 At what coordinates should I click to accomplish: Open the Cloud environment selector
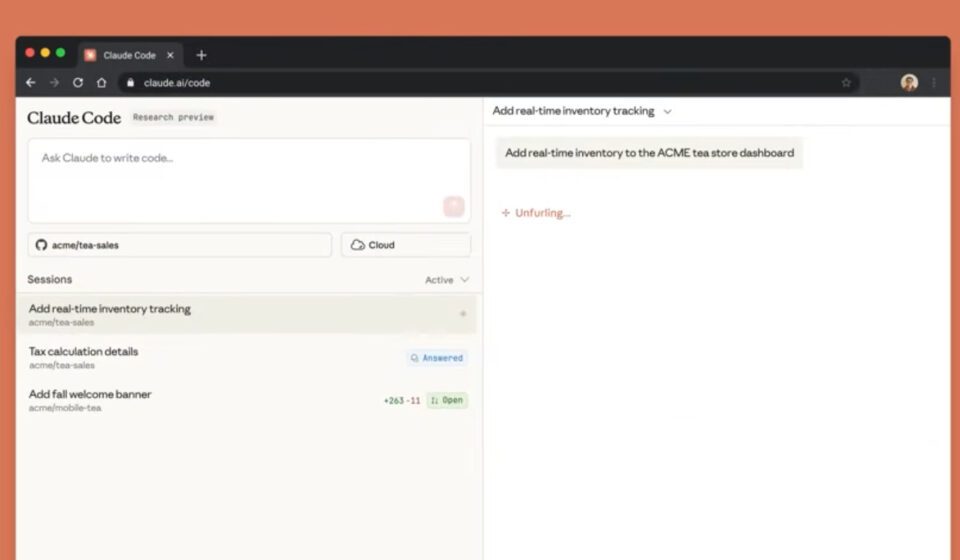pyautogui.click(x=406, y=245)
